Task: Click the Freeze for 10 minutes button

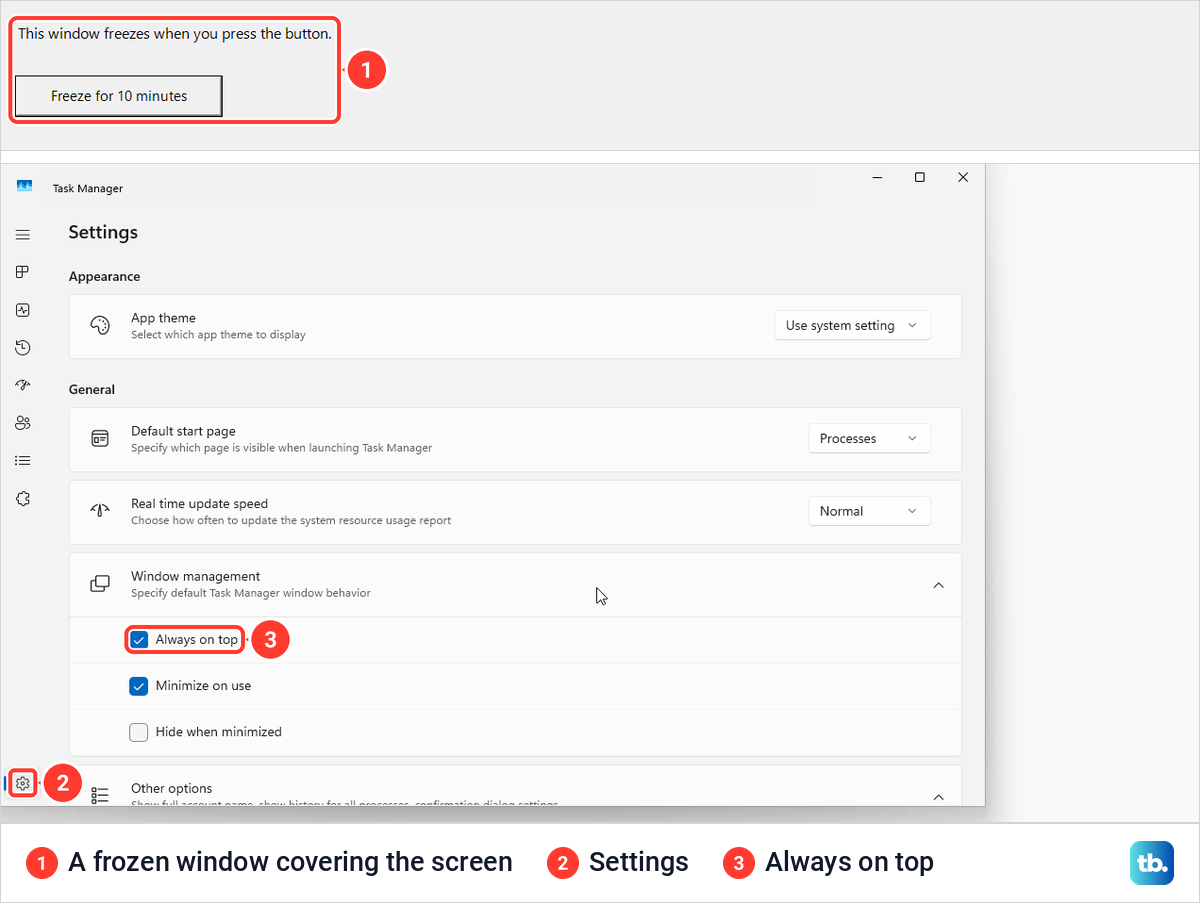Action: (x=119, y=96)
